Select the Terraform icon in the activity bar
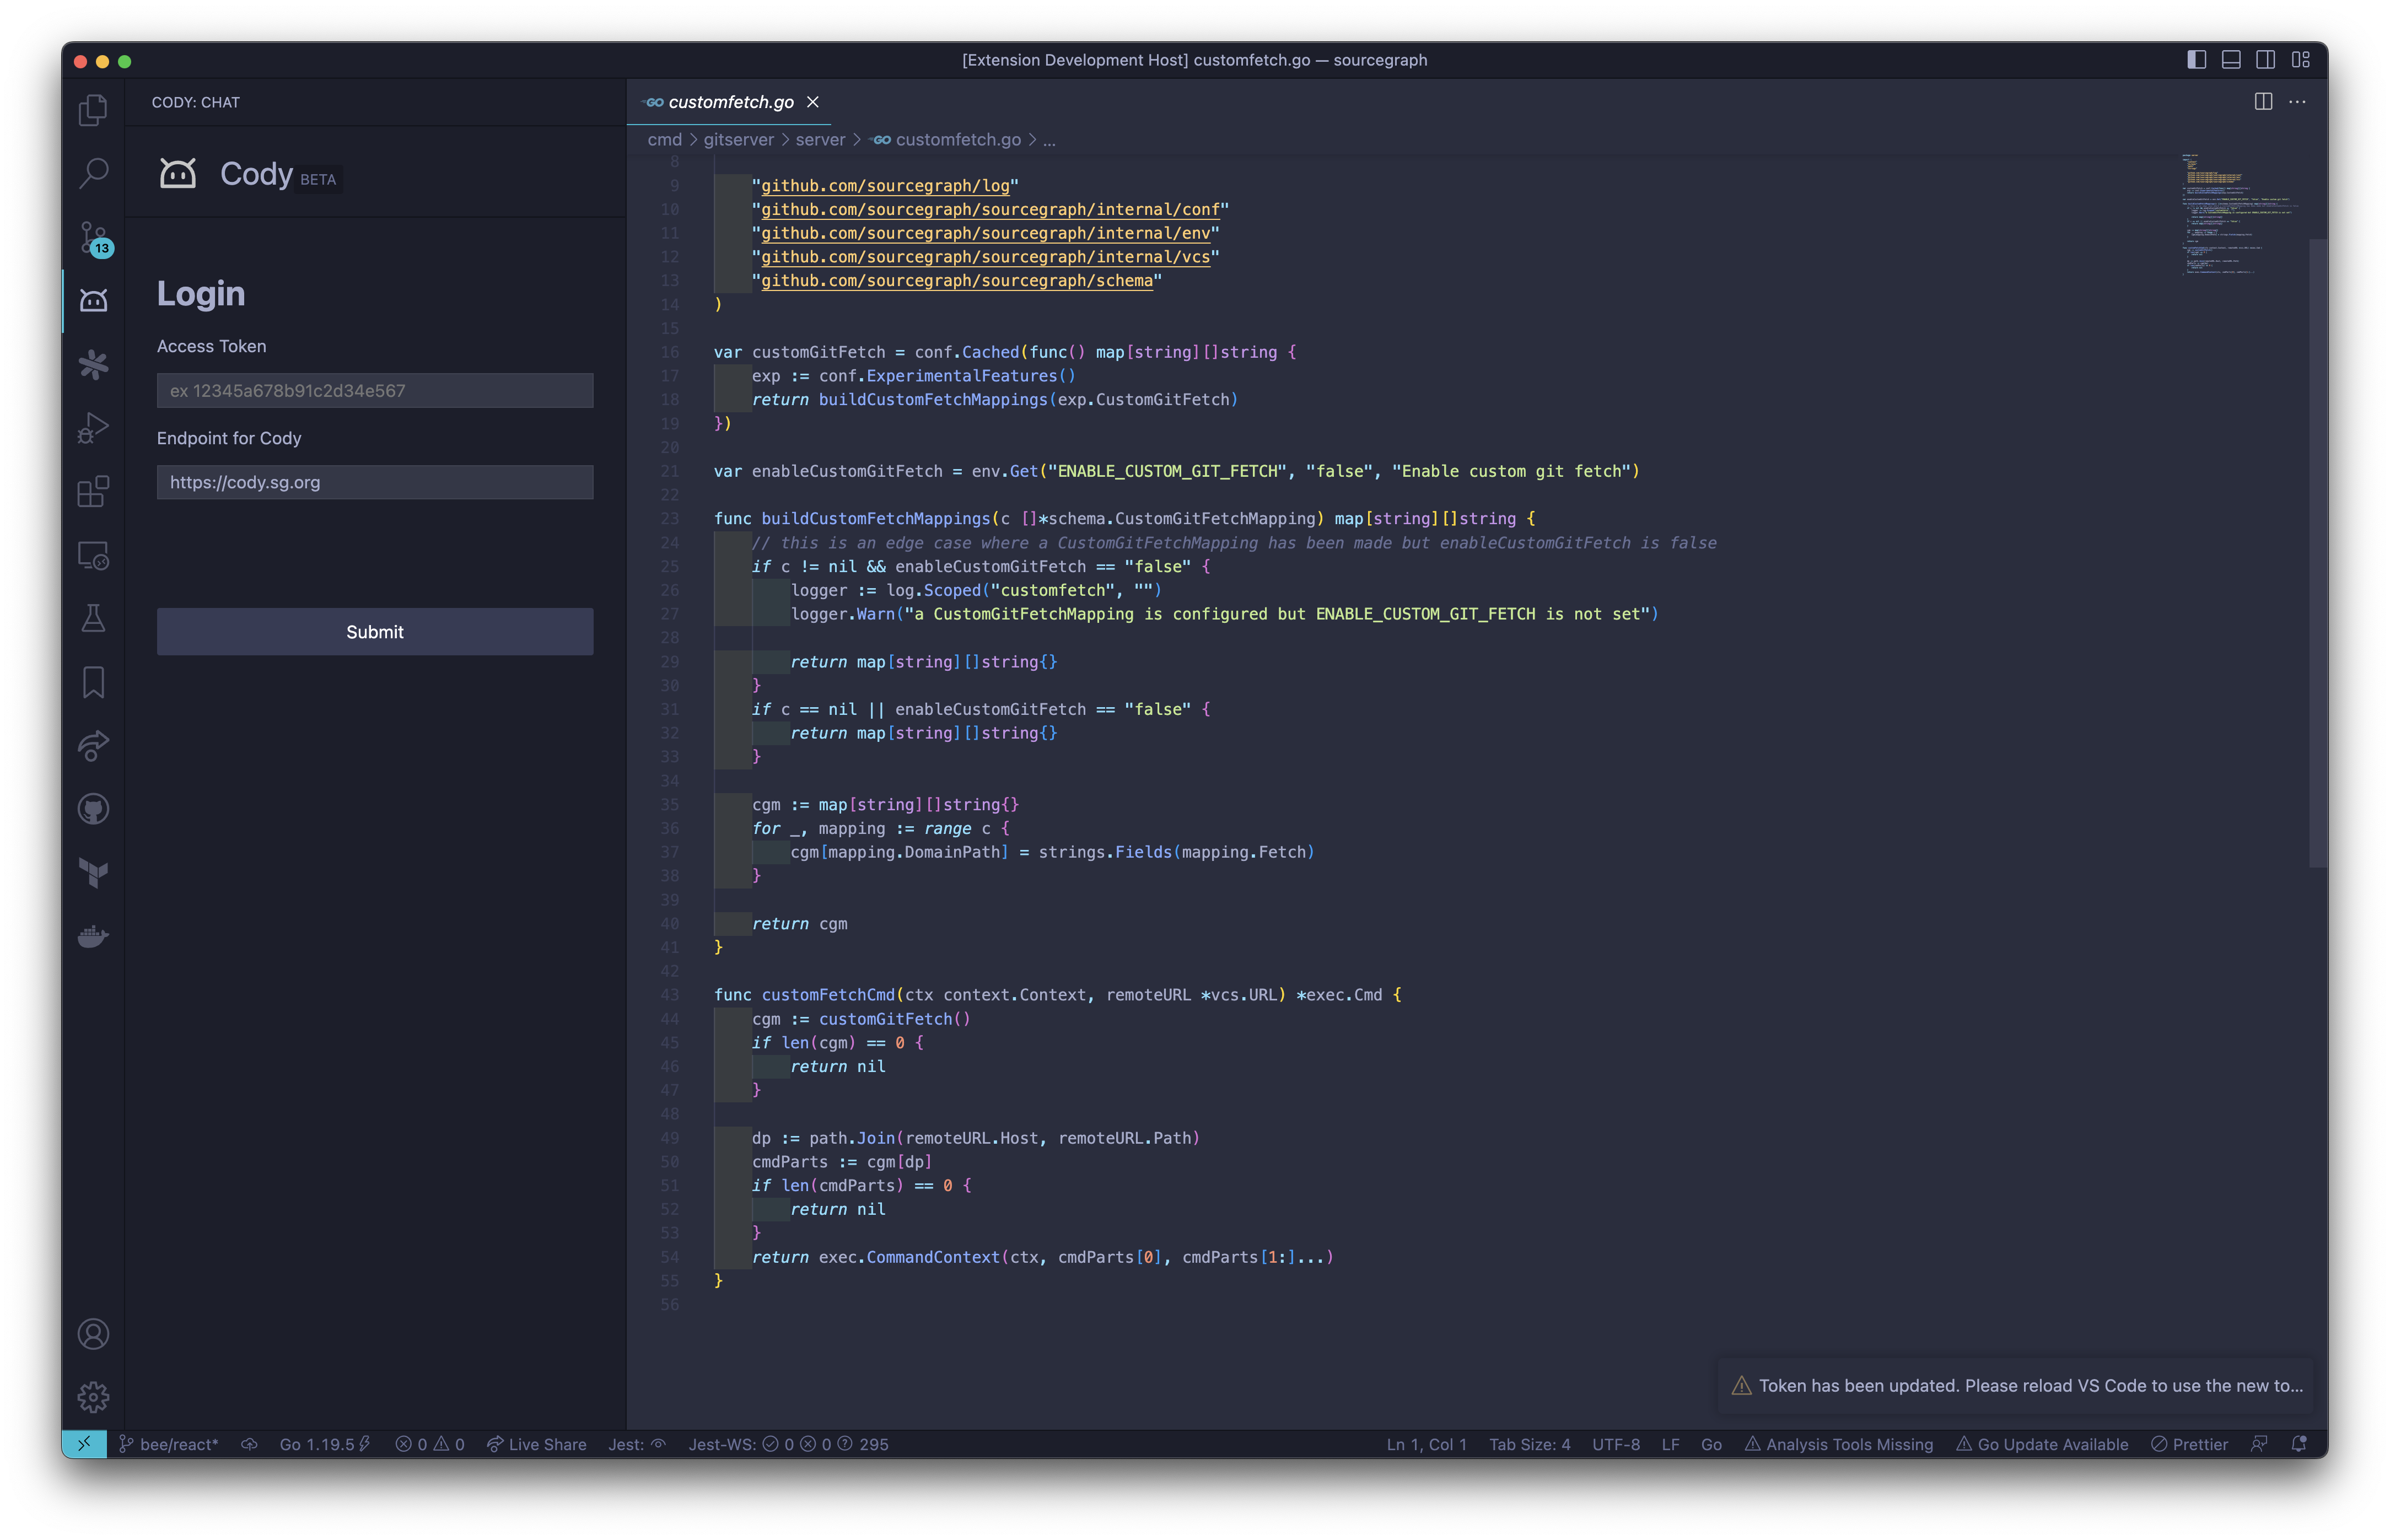 click(93, 872)
